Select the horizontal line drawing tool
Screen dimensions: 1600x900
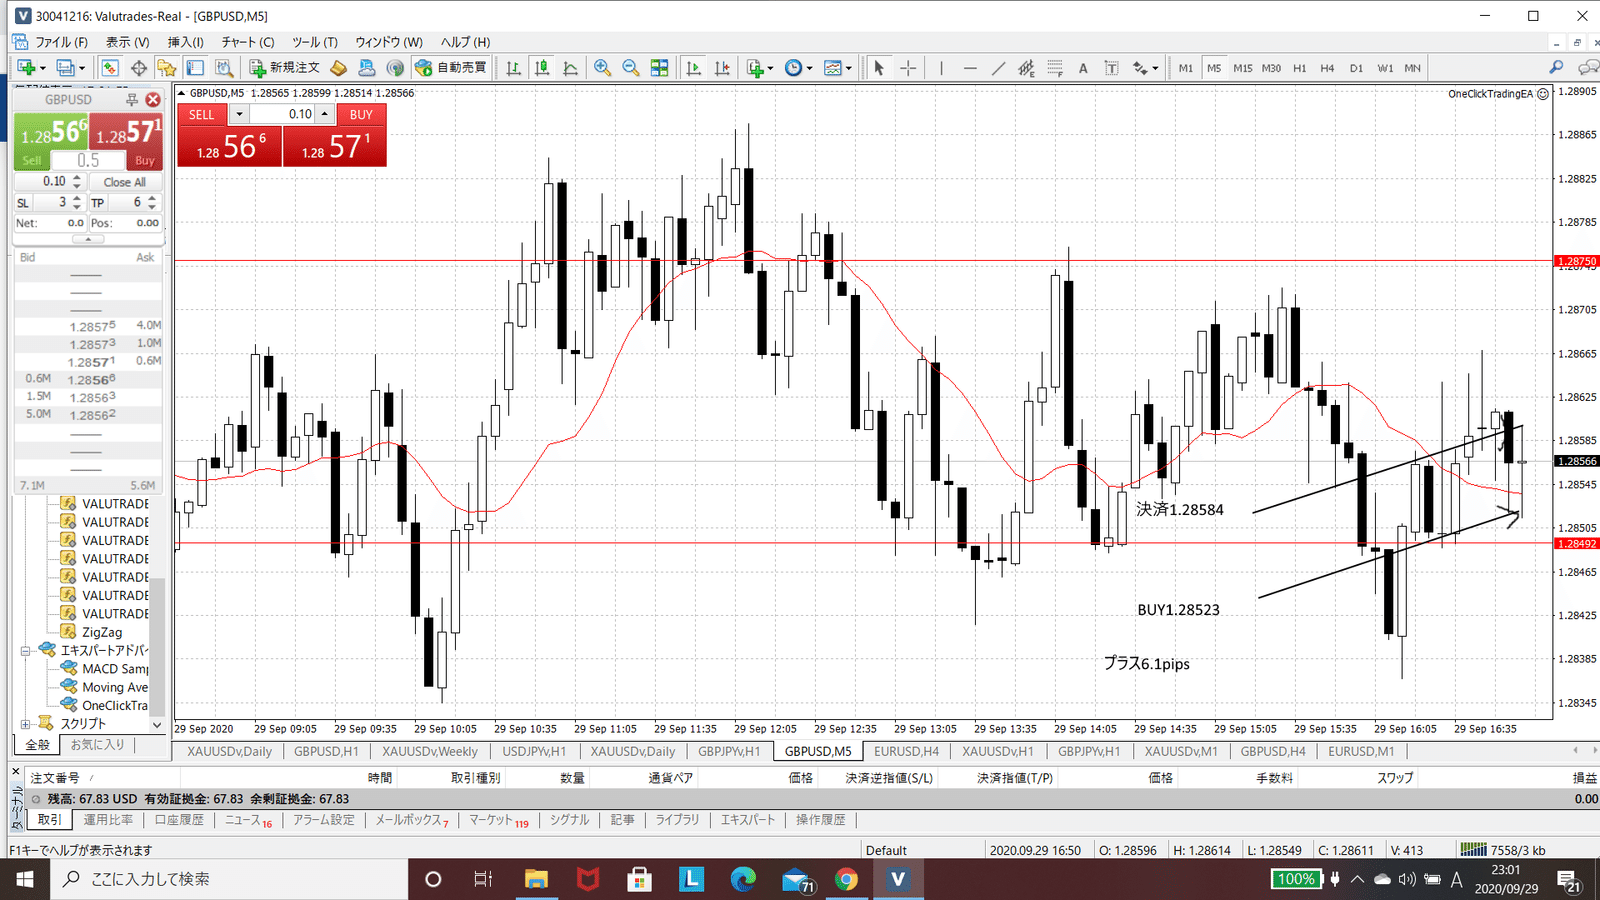tap(970, 68)
